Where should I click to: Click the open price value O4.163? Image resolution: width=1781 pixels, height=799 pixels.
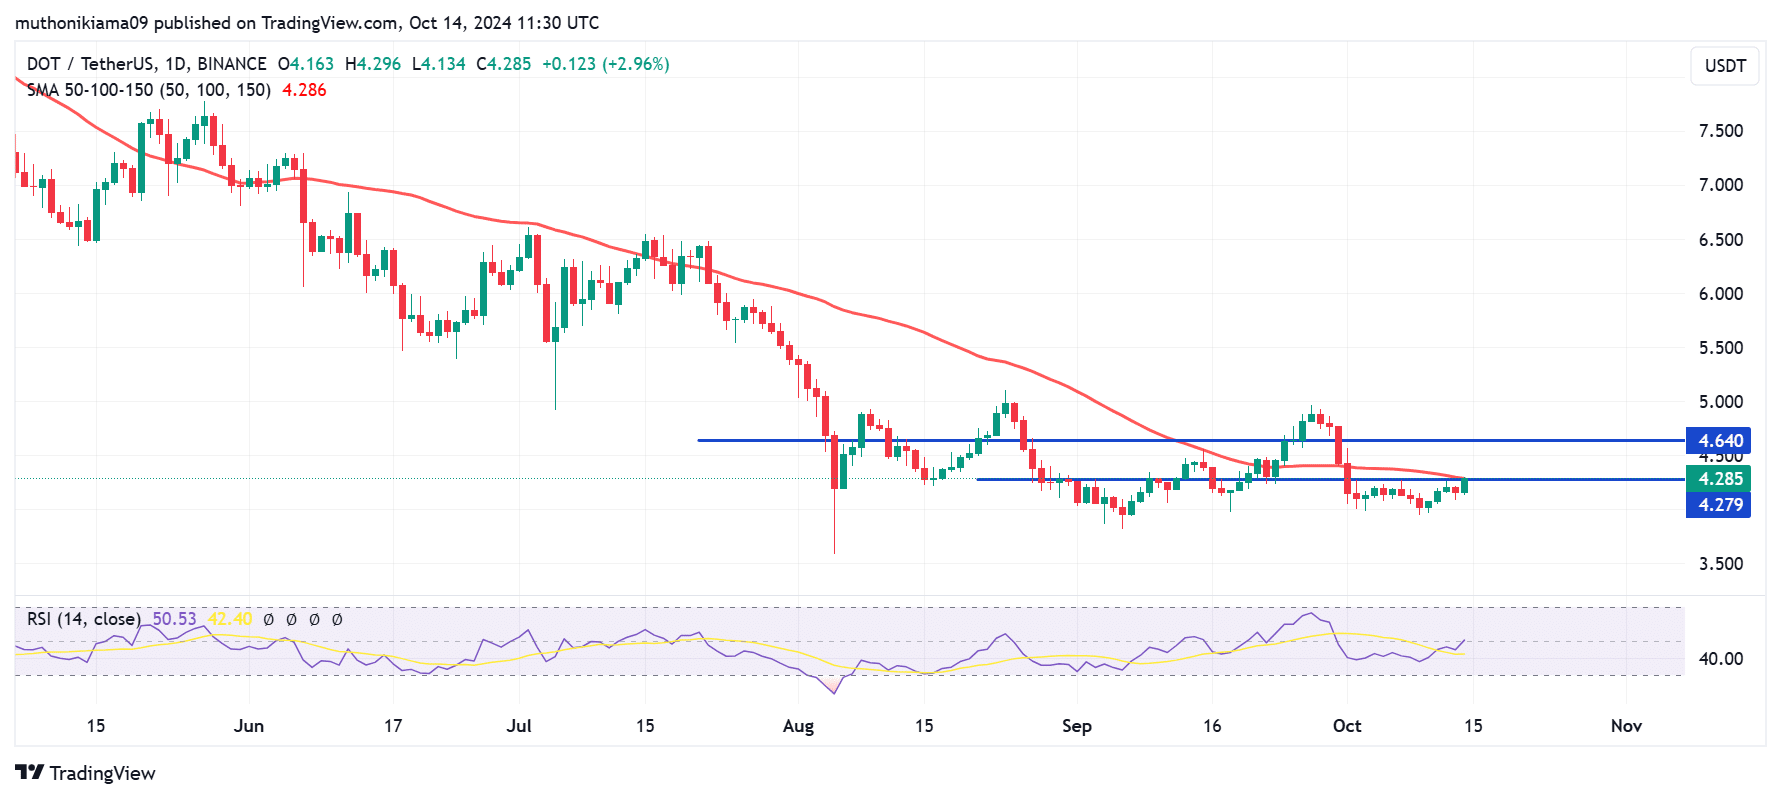pyautogui.click(x=306, y=64)
